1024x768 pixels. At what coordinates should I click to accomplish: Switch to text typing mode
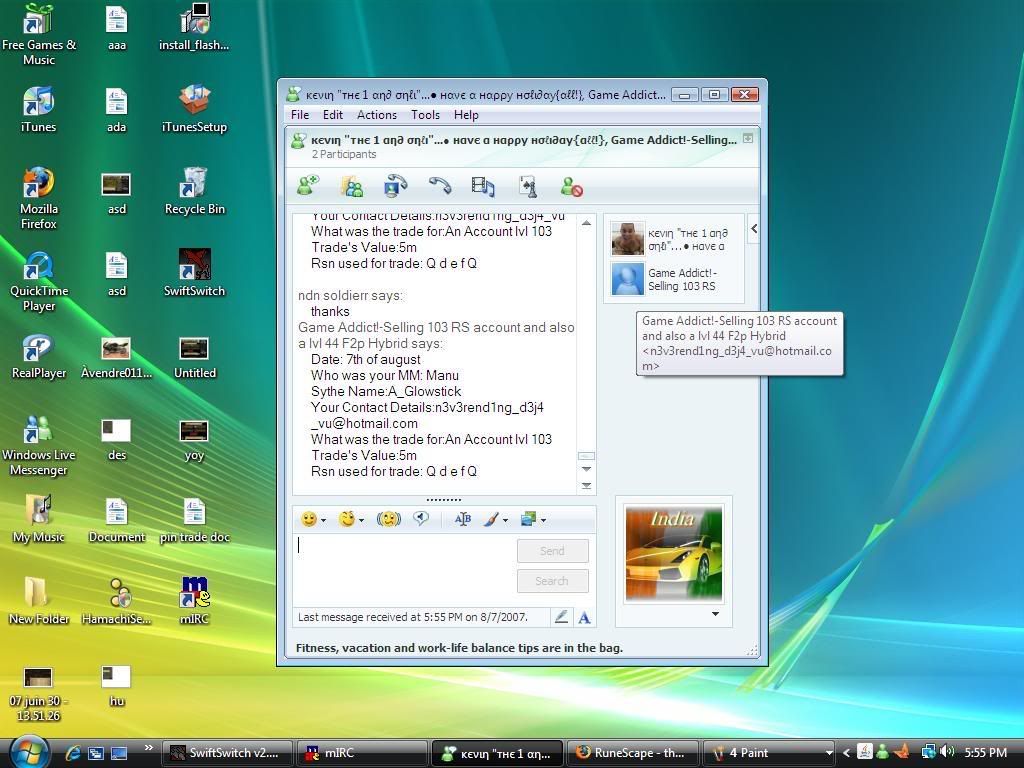584,616
